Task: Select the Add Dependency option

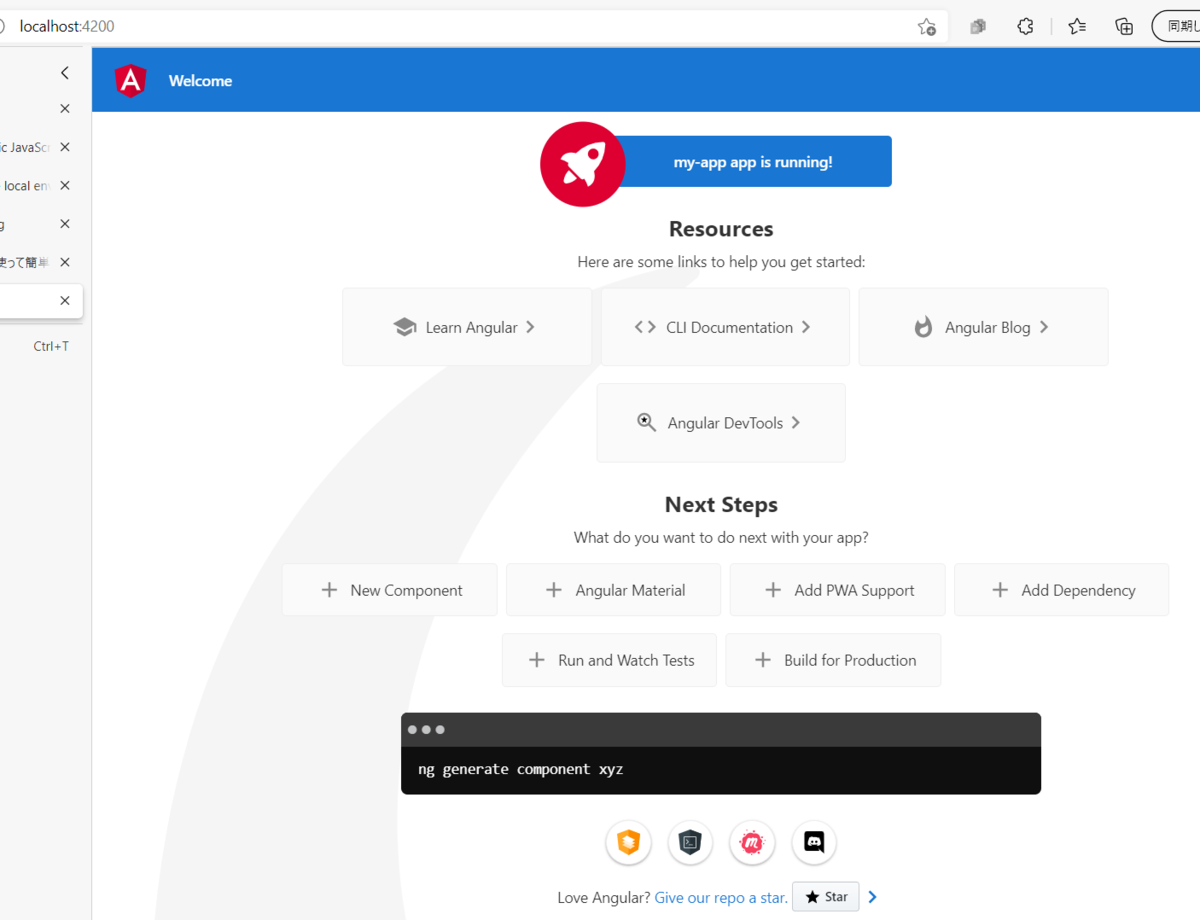Action: pyautogui.click(x=1061, y=590)
